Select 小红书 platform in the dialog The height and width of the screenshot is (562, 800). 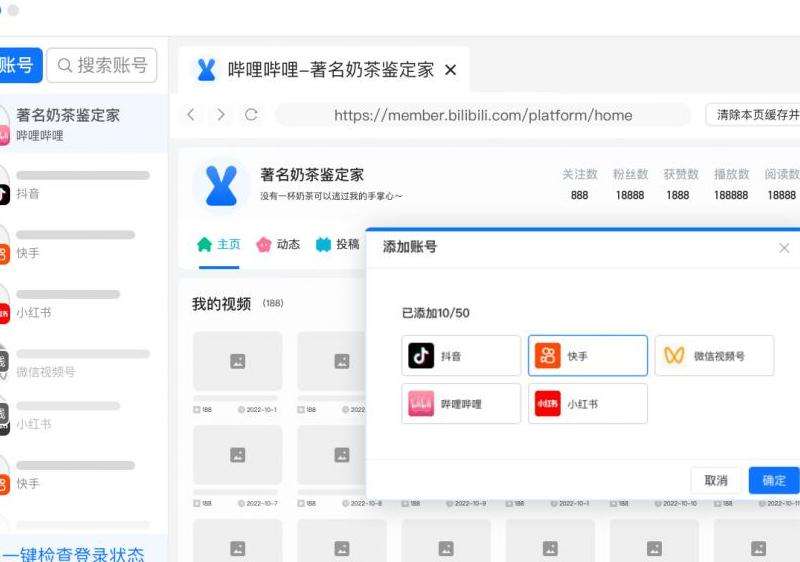(x=588, y=404)
